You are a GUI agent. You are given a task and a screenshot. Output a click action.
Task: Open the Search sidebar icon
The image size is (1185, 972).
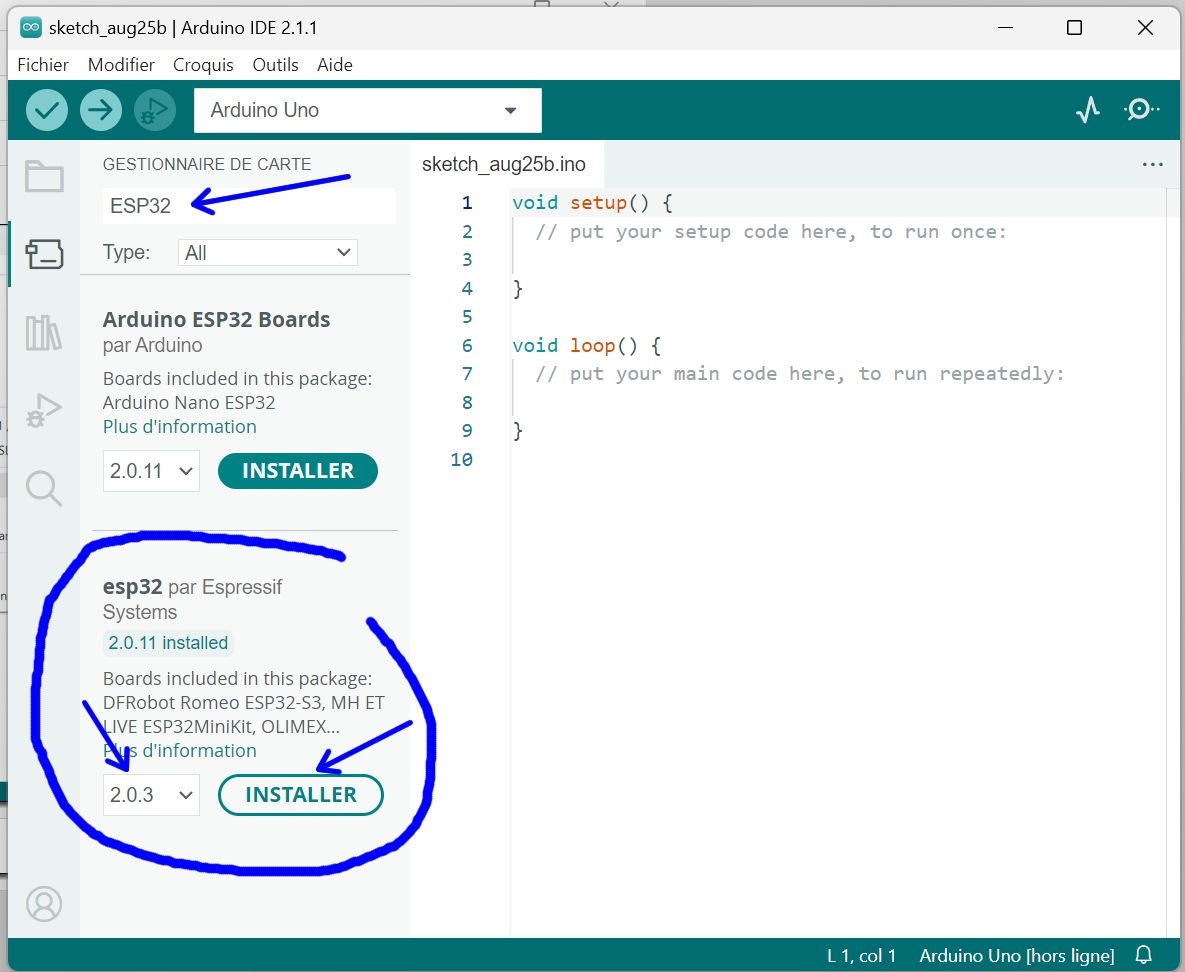[x=44, y=488]
